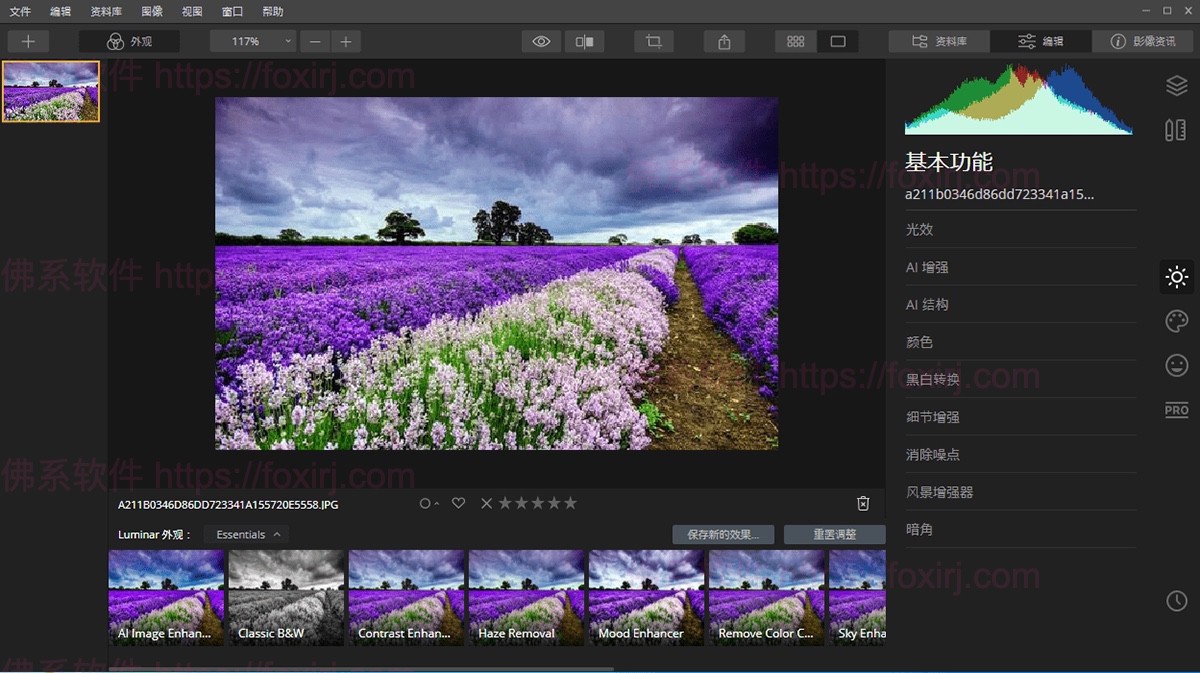1200x673 pixels.
Task: Click the 保存新的效果 button
Action: coord(723,534)
